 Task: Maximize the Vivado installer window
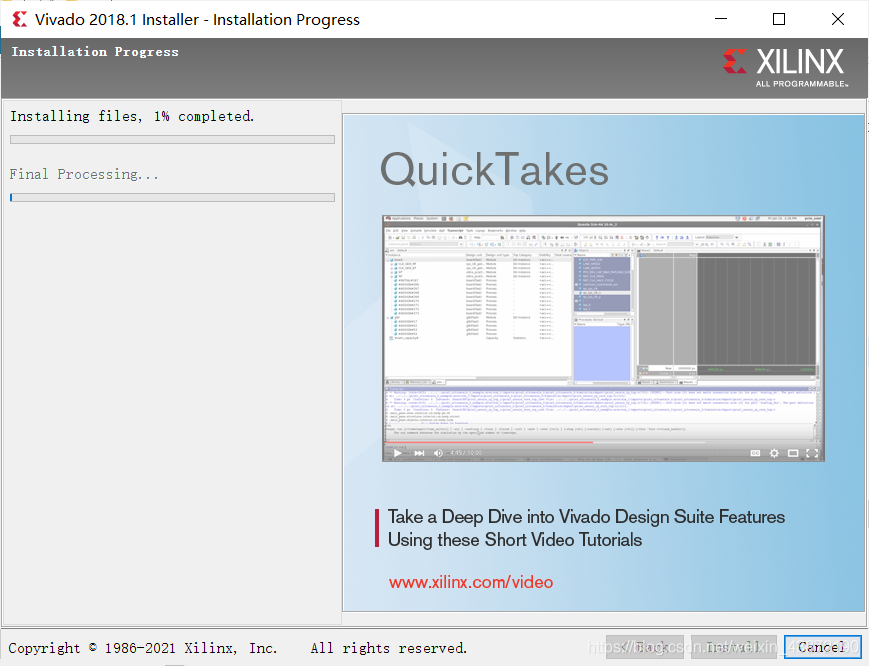[779, 19]
